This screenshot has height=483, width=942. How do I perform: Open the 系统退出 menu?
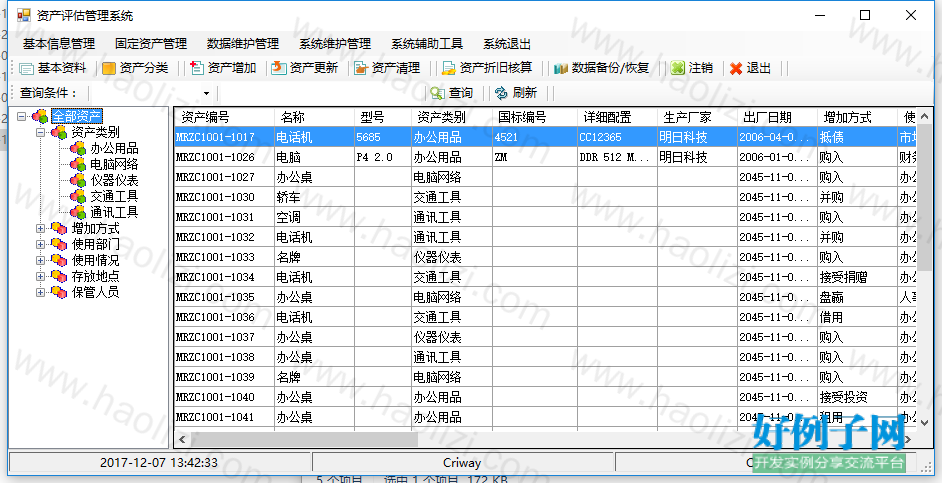pyautogui.click(x=507, y=44)
